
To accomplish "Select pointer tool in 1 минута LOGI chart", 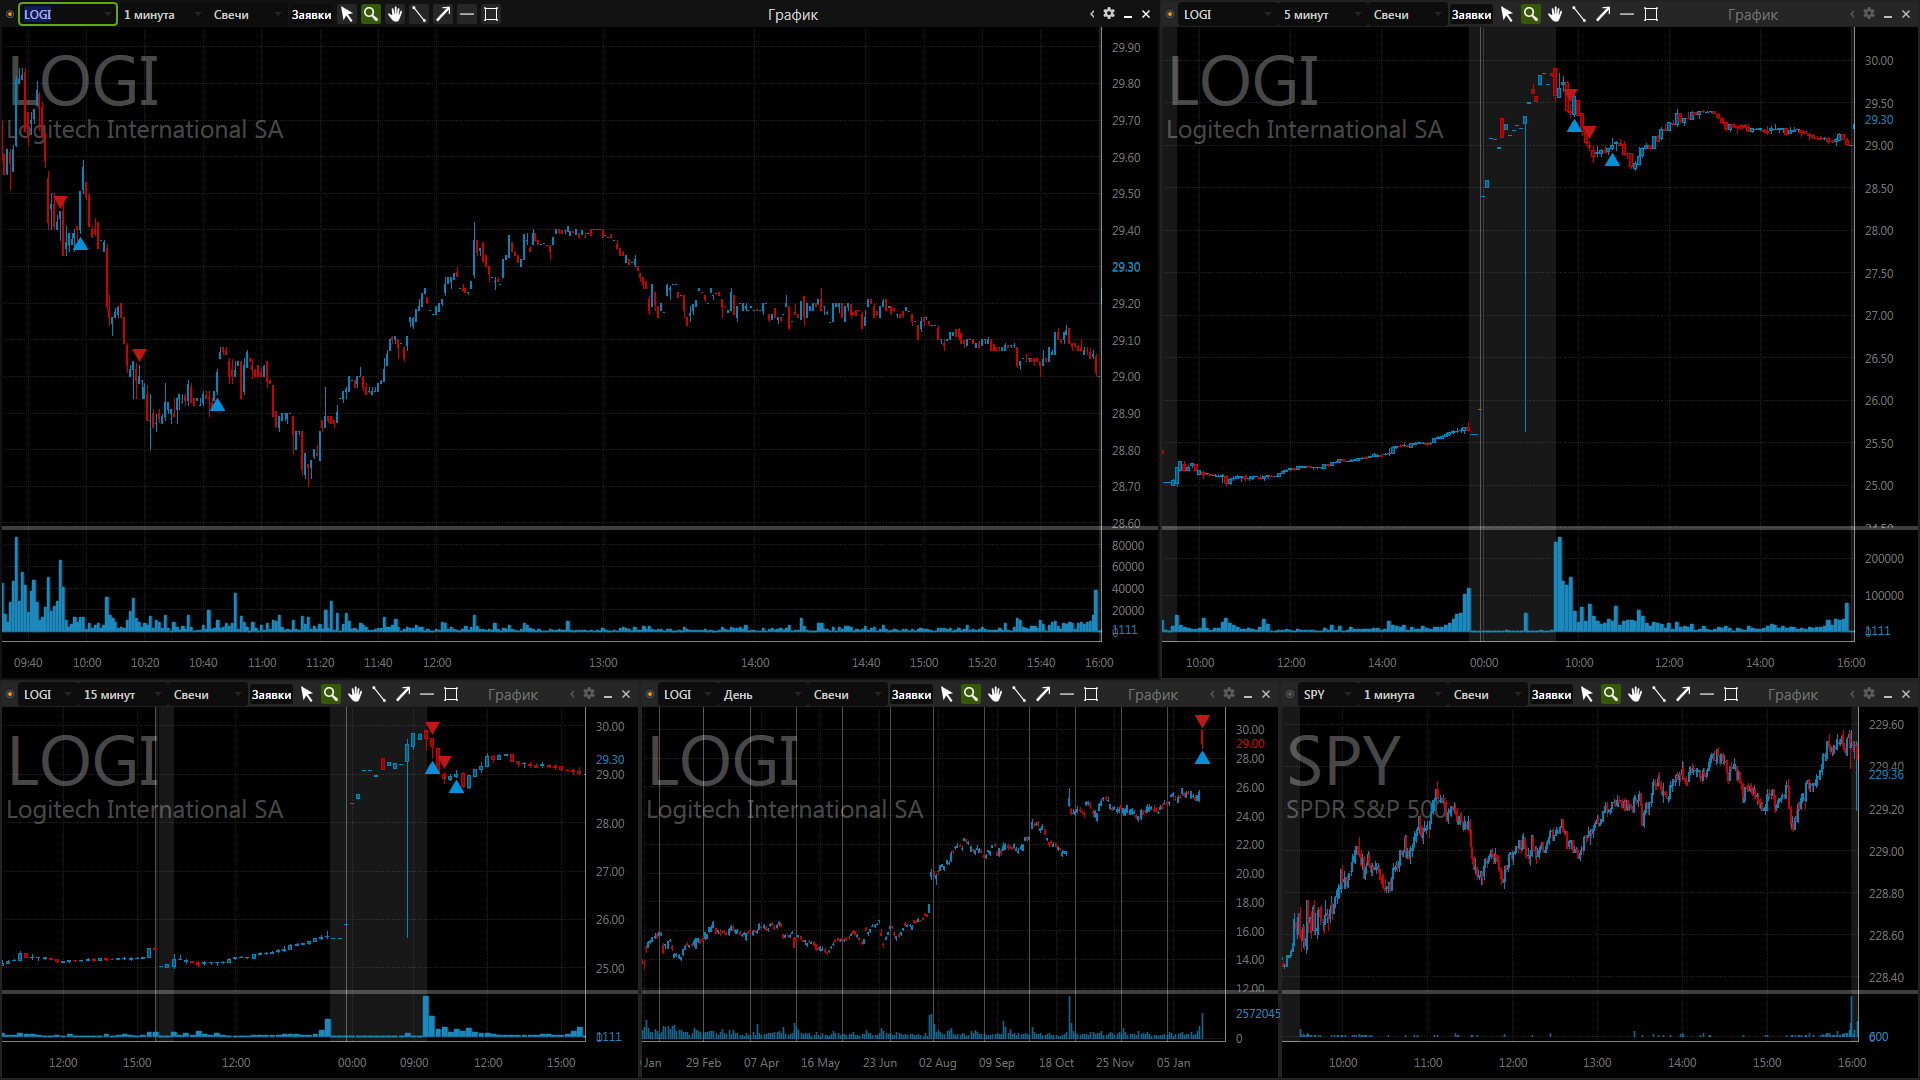I will click(347, 14).
